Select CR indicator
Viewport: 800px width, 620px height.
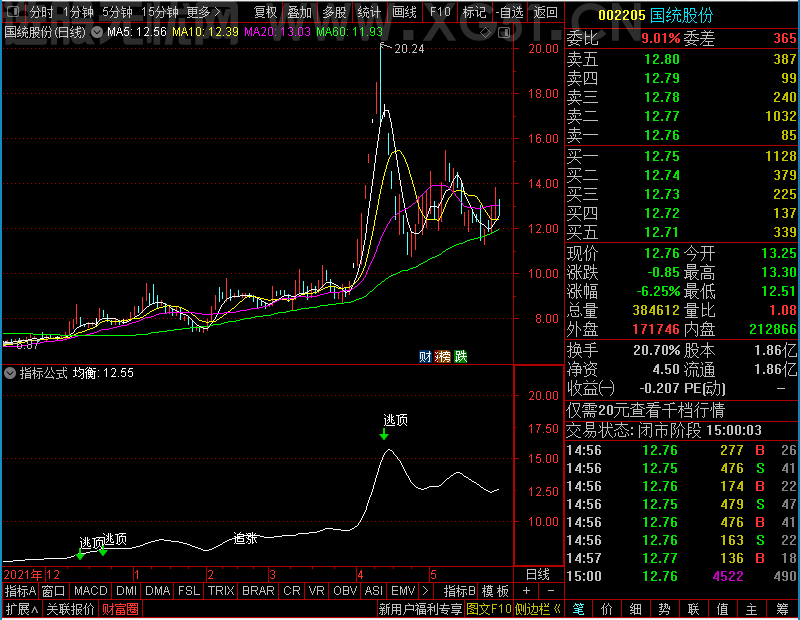pyautogui.click(x=292, y=591)
